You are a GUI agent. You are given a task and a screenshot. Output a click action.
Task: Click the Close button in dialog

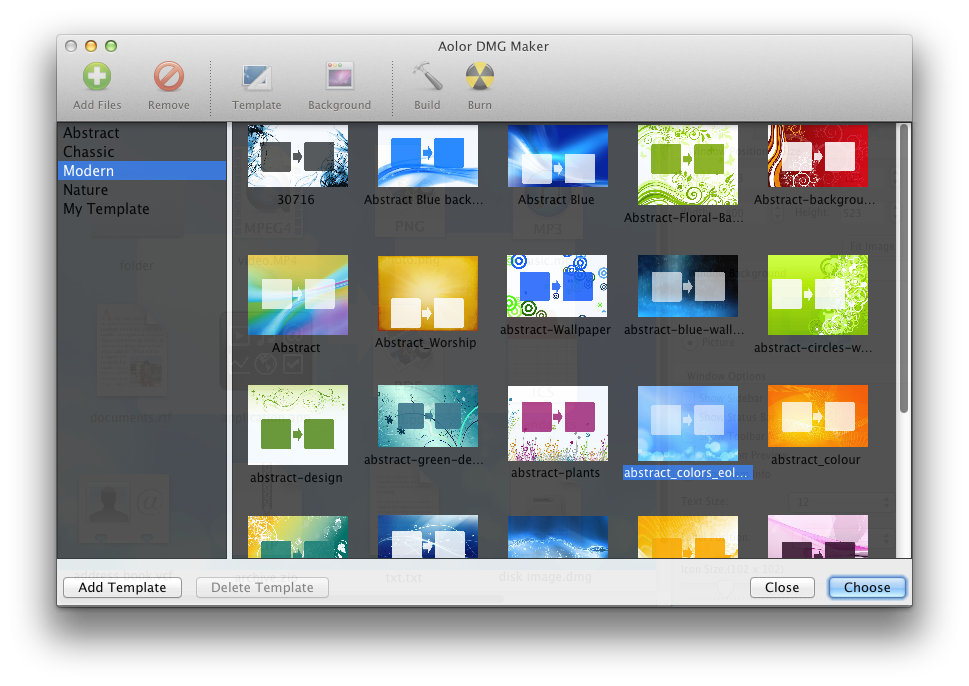coord(781,588)
